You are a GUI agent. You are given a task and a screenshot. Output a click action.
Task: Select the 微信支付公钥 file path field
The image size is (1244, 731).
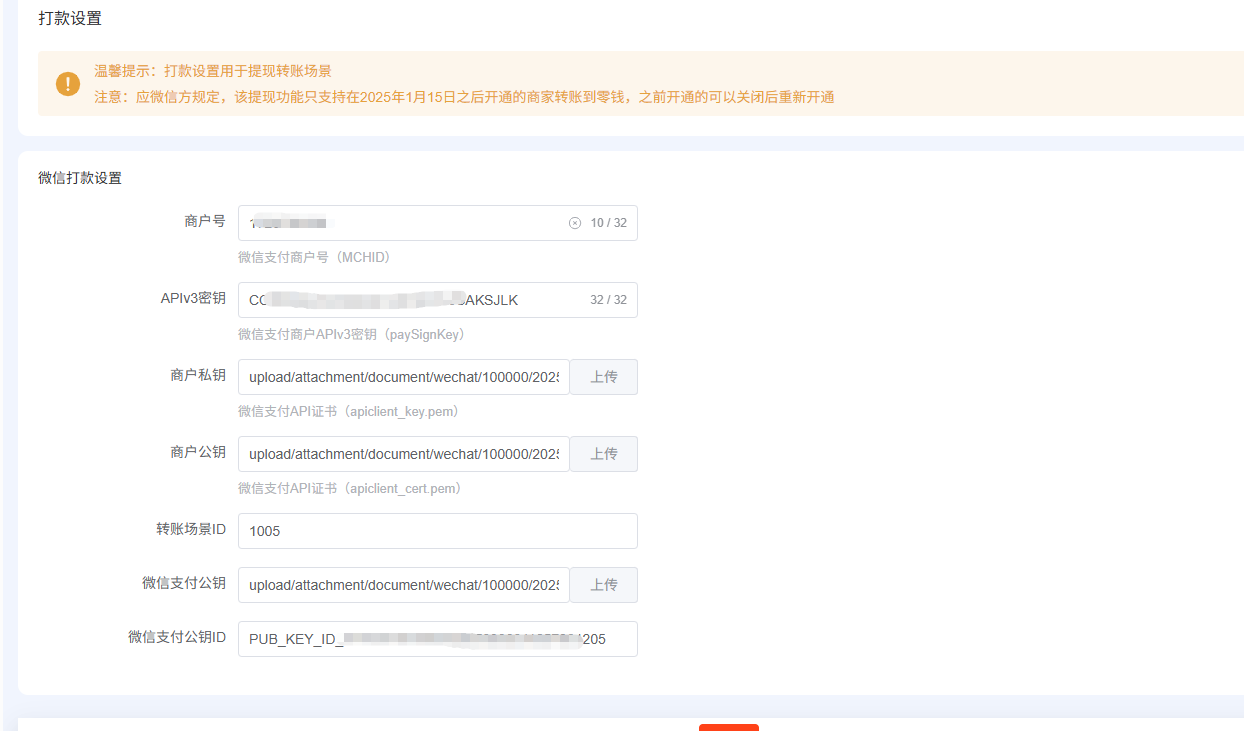pyautogui.click(x=403, y=585)
